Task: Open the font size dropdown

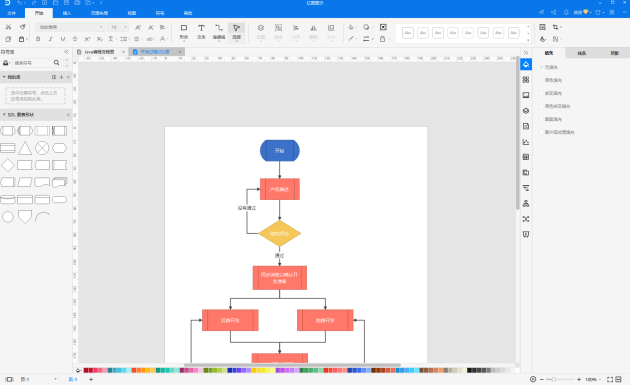Action: (x=118, y=27)
